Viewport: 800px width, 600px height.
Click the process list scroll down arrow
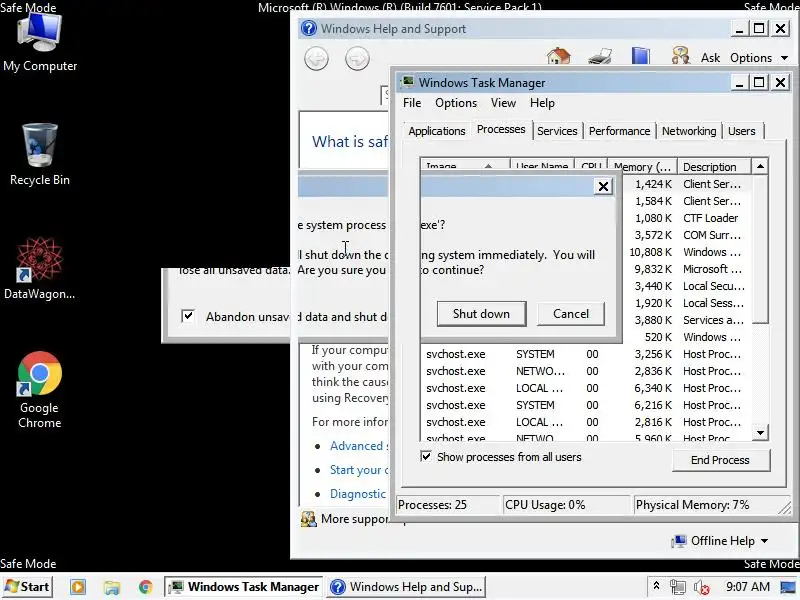[760, 433]
